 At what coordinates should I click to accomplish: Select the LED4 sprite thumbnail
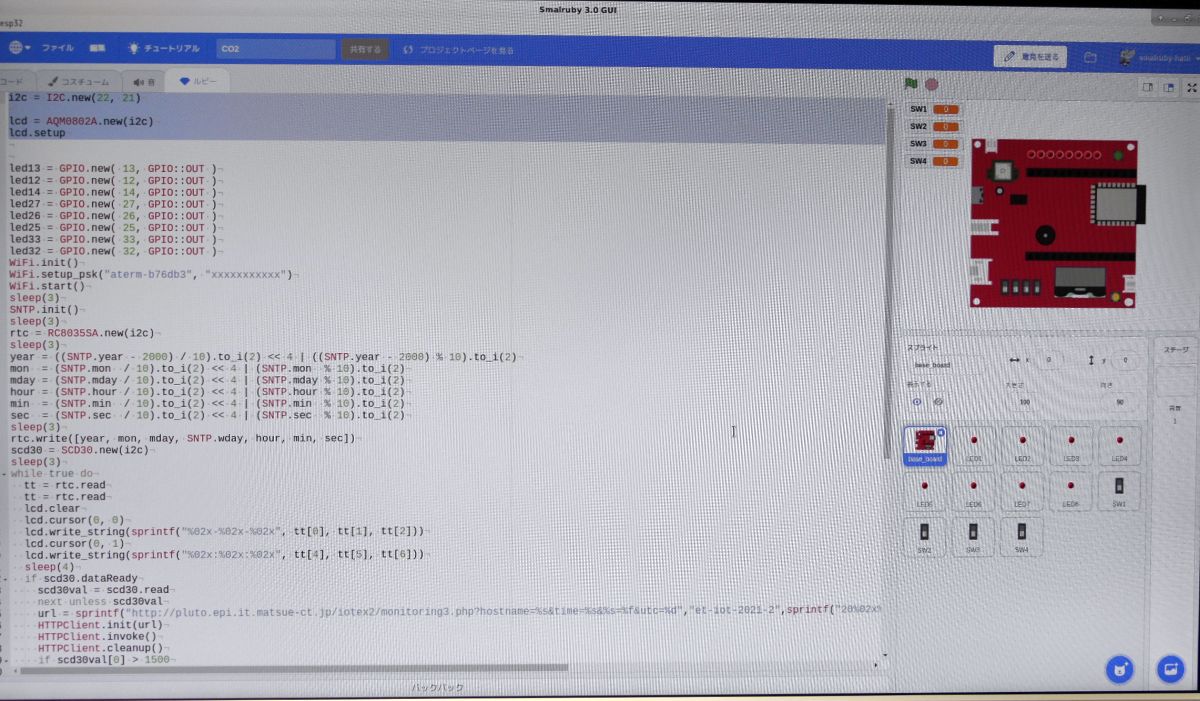click(1119, 444)
